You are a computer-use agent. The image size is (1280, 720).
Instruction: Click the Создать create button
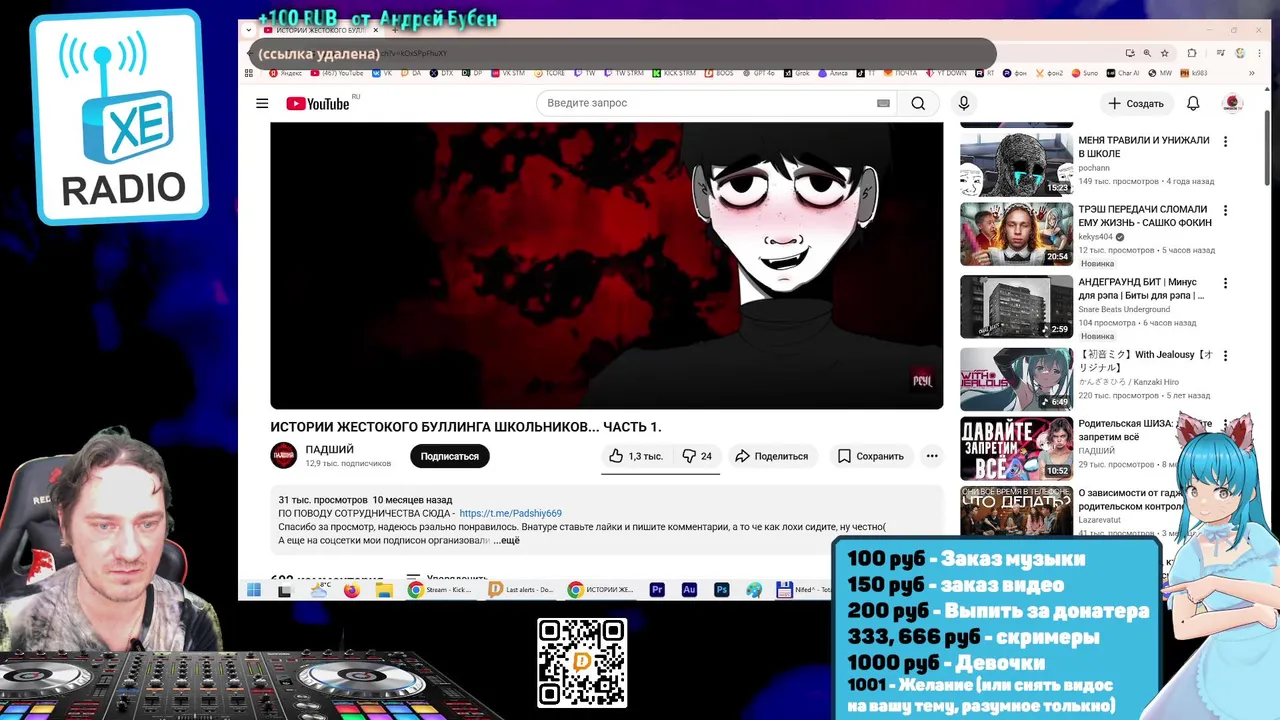tap(1136, 103)
